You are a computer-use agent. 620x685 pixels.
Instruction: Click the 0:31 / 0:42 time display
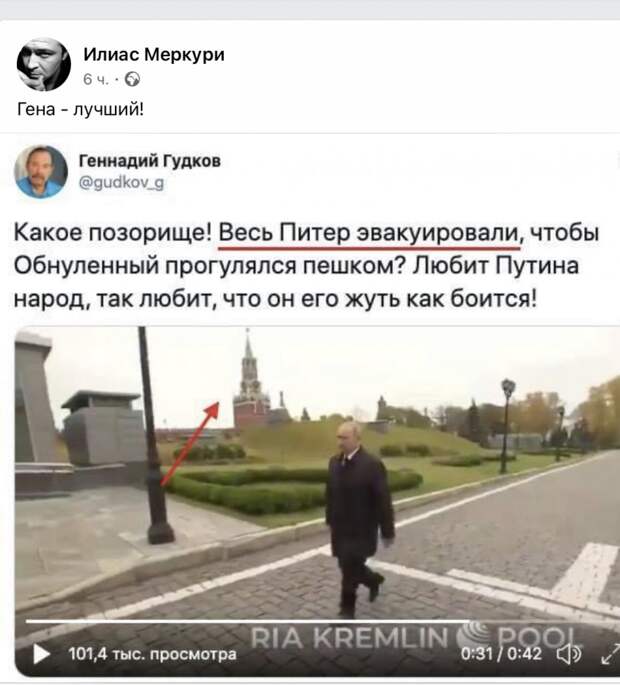point(501,654)
